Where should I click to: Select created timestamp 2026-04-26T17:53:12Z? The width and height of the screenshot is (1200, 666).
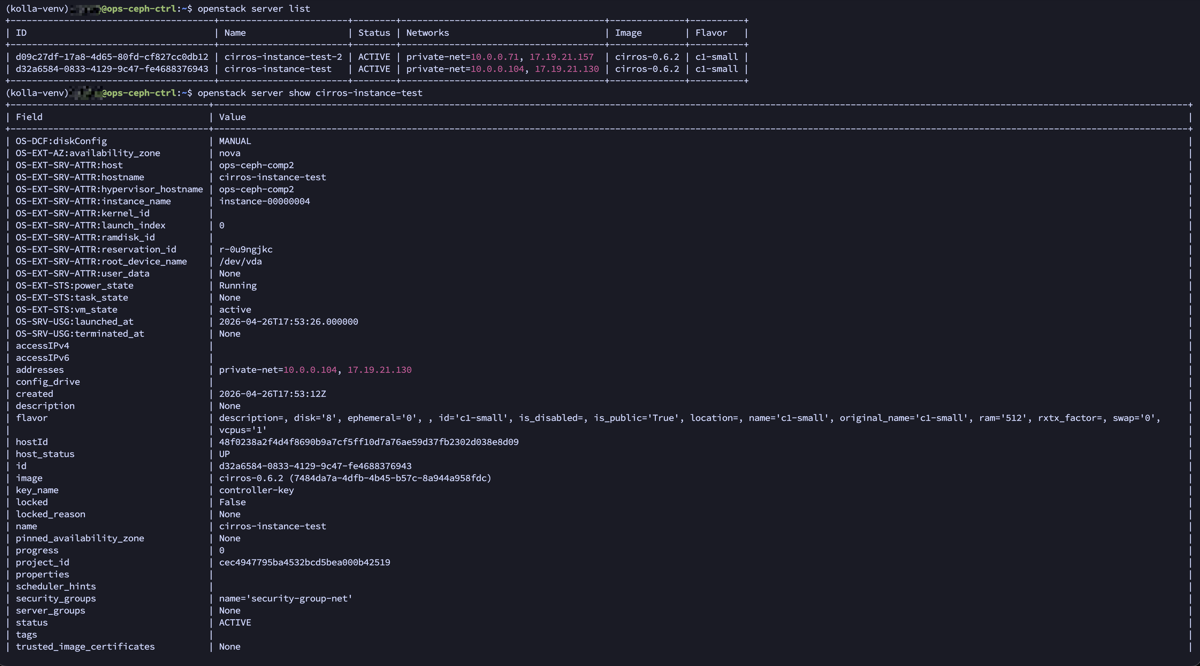coord(273,393)
